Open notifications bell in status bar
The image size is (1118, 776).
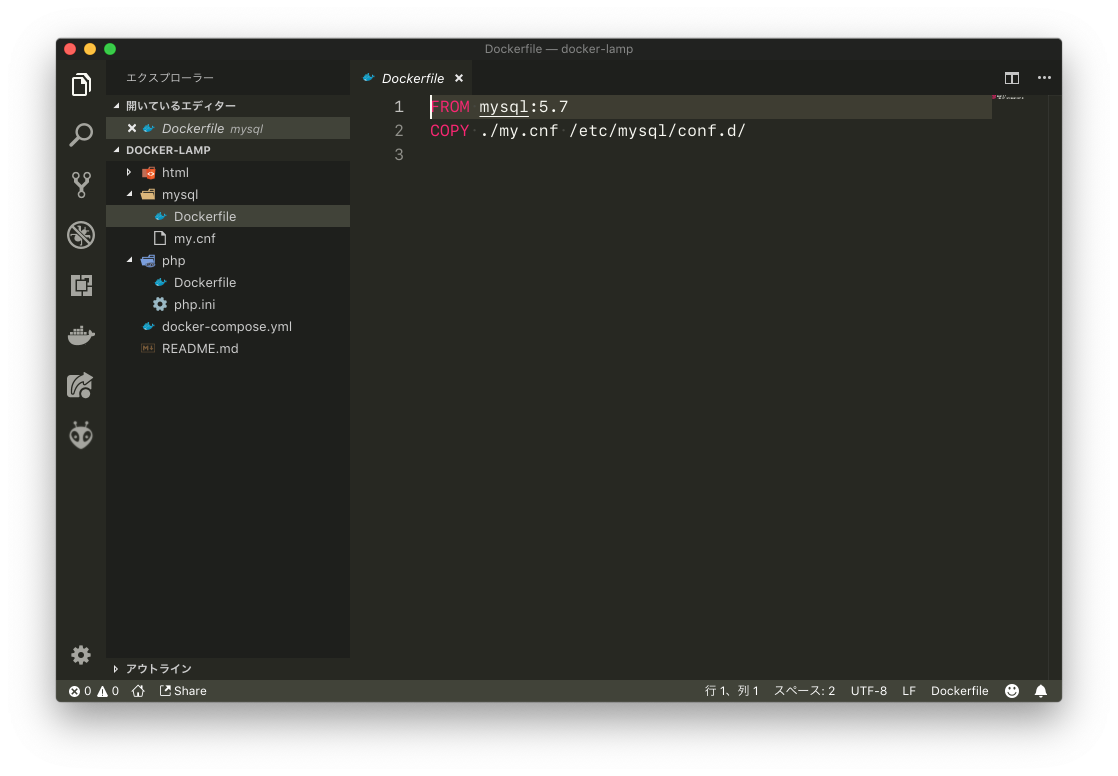coord(1041,690)
